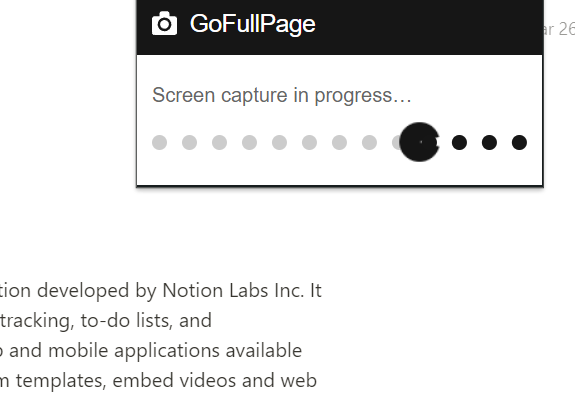Viewport: 575px width, 415px height.
Task: Click the middle black progress dot
Action: coord(489,143)
